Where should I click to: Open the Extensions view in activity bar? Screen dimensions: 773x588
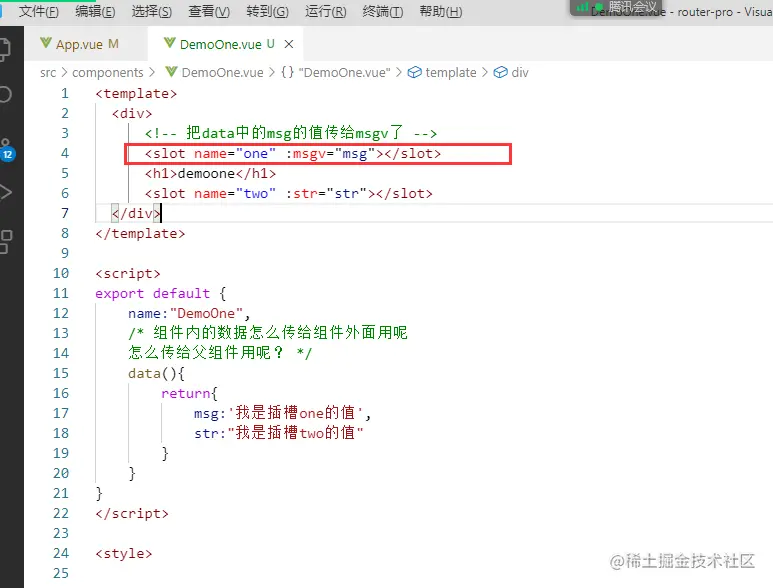tap(5, 242)
